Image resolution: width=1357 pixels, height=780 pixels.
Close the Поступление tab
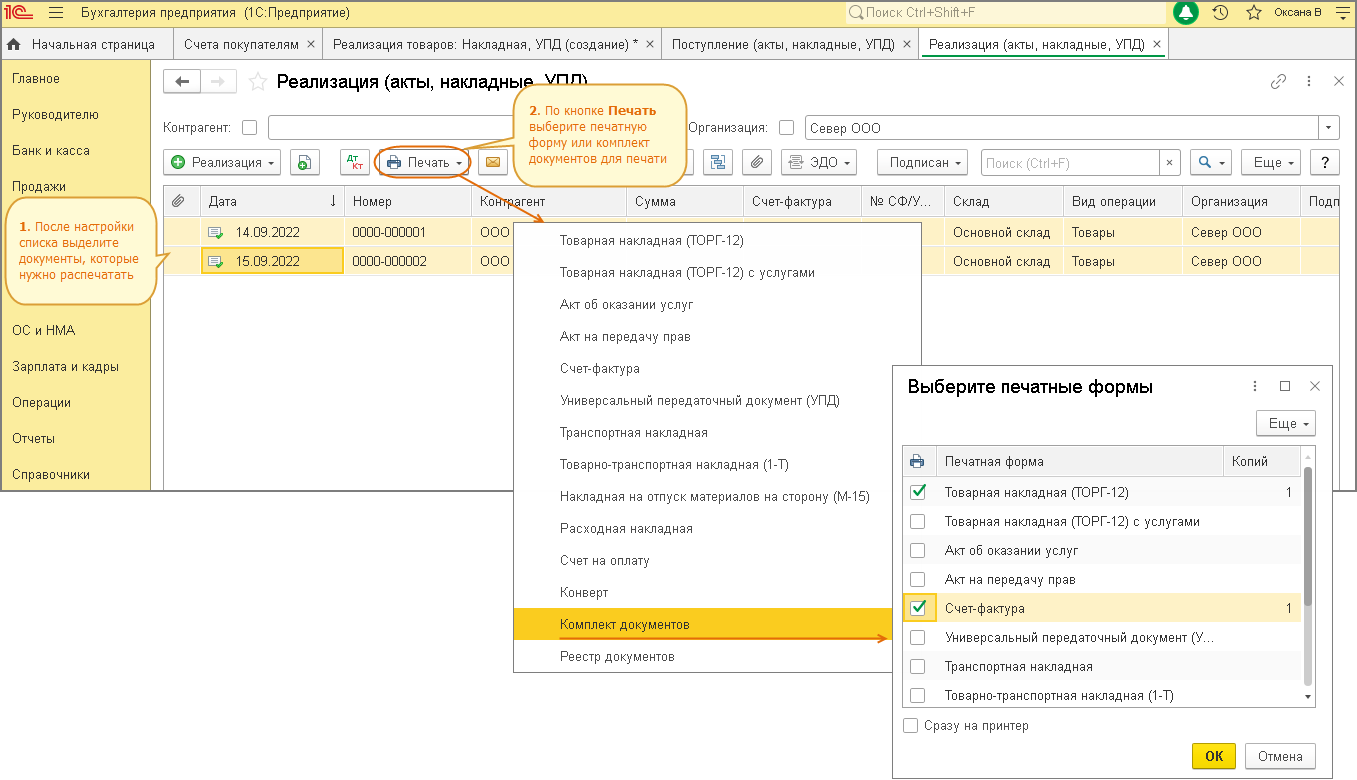[908, 44]
